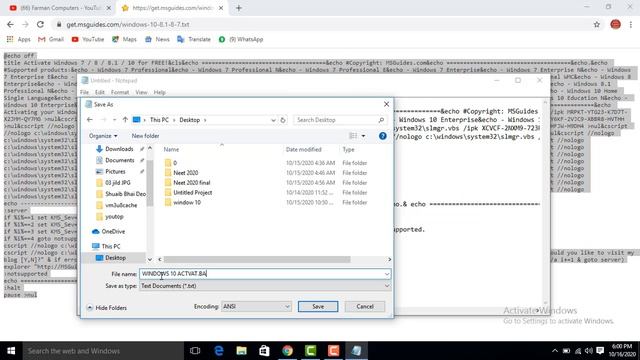Open File Explorer from the taskbar
Screen dimensions: 640x360
click(x=241, y=351)
